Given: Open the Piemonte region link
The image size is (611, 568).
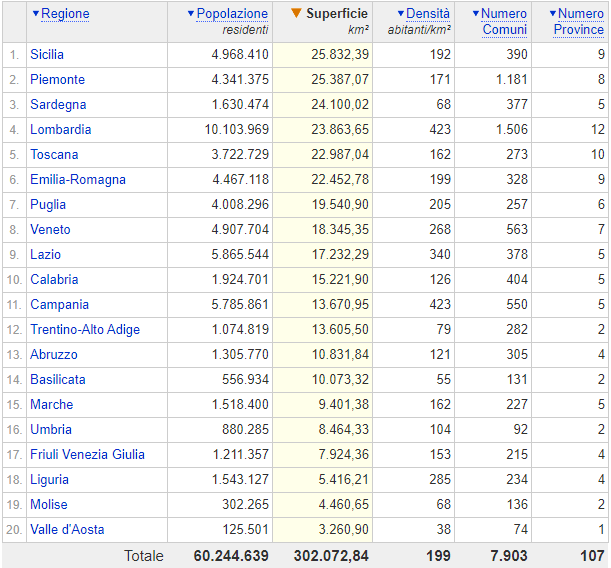Looking at the screenshot, I should [57, 79].
